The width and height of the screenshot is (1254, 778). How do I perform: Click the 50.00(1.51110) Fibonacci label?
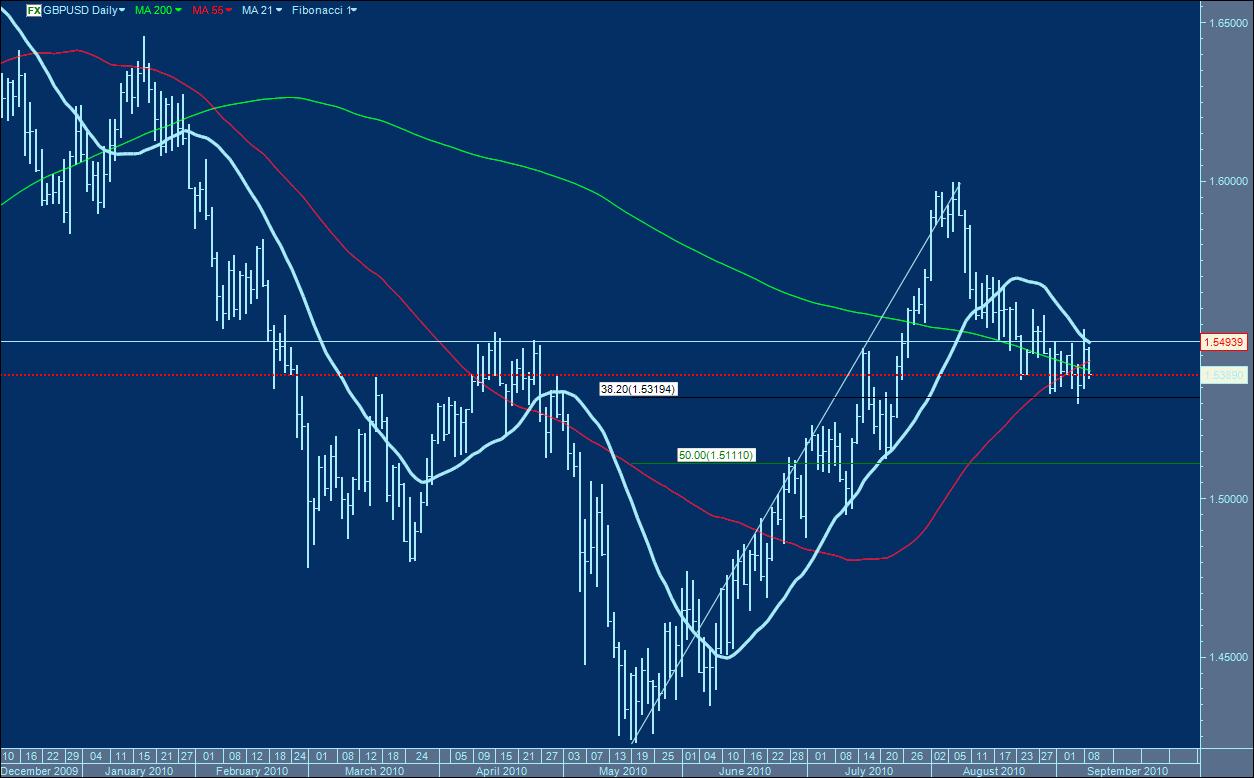click(716, 453)
